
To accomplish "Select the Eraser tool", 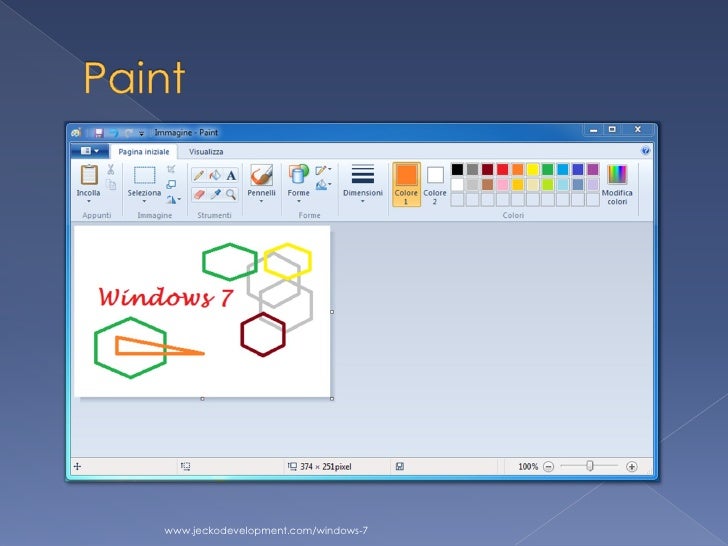I will click(199, 194).
